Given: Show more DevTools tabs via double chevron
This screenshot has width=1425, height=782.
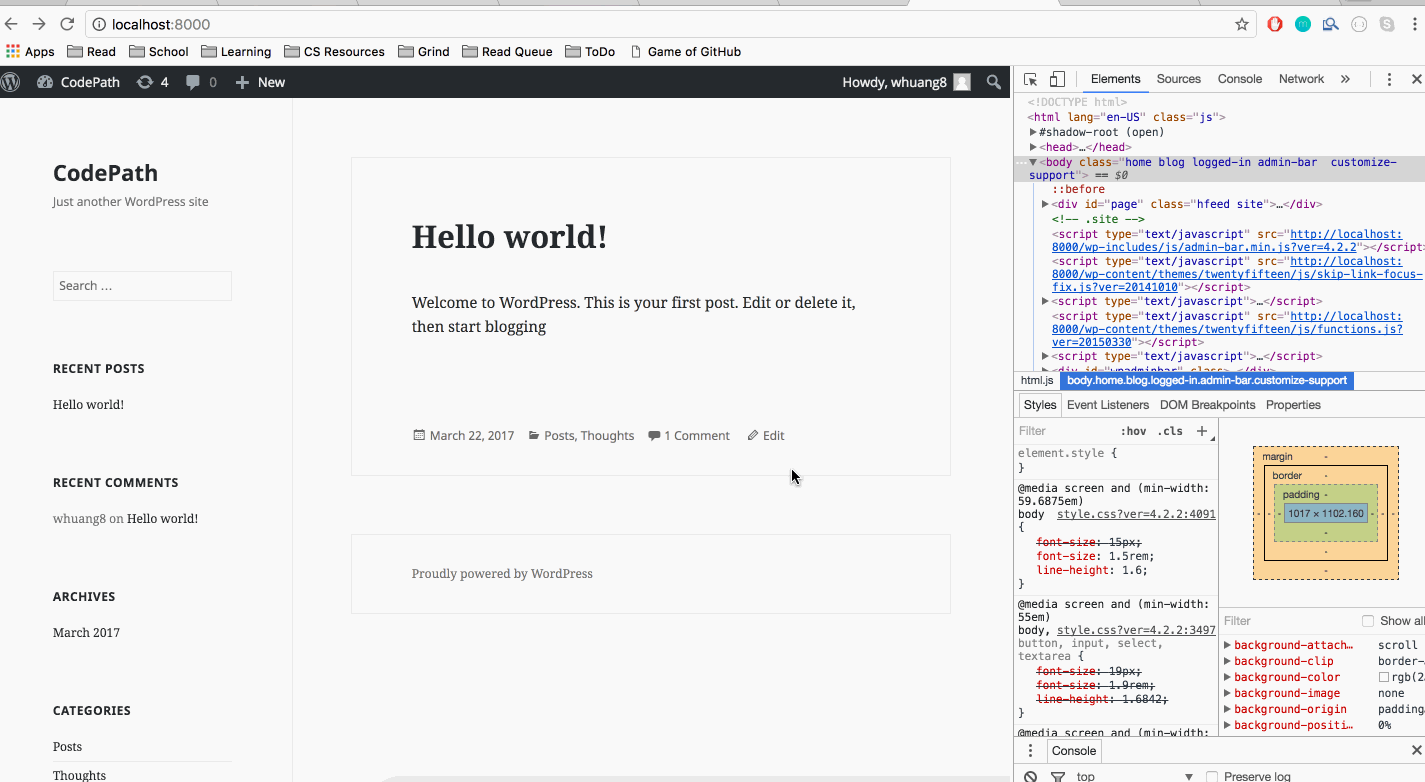Looking at the screenshot, I should click(x=1345, y=79).
